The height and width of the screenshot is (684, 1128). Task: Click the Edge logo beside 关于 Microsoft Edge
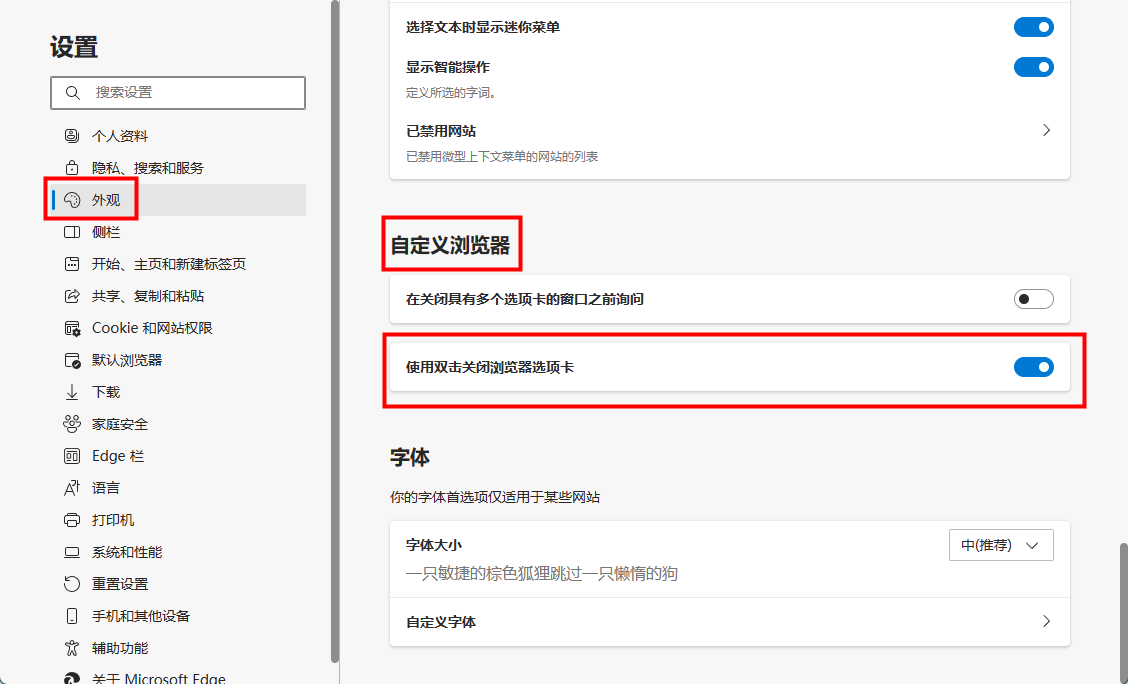click(x=72, y=678)
